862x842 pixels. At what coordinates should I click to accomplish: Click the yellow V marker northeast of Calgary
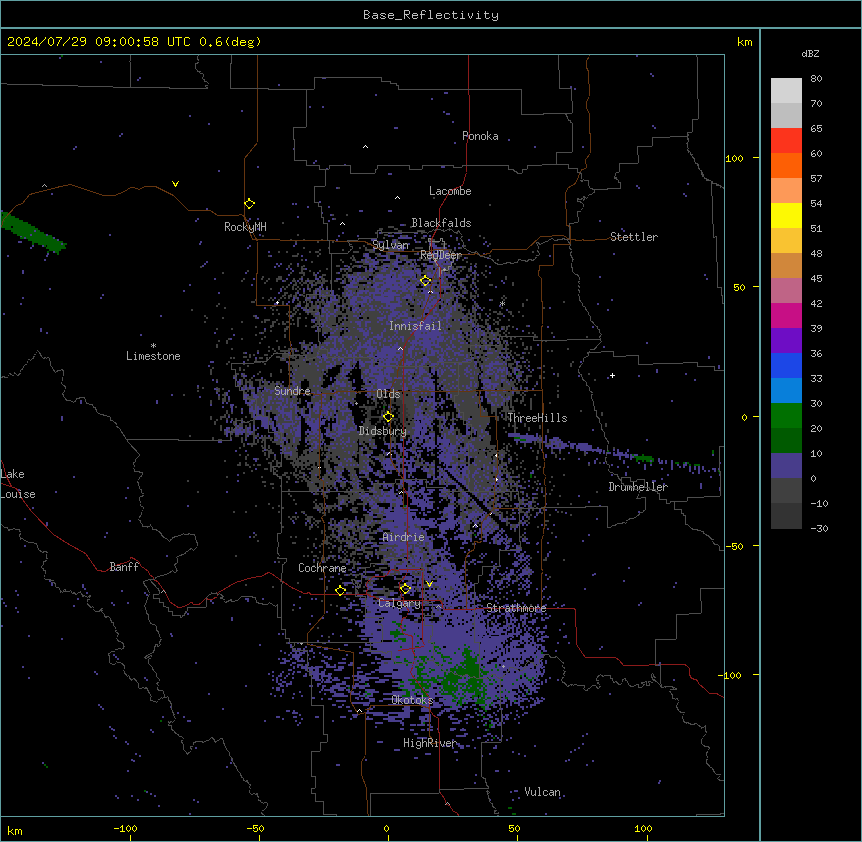[429, 584]
